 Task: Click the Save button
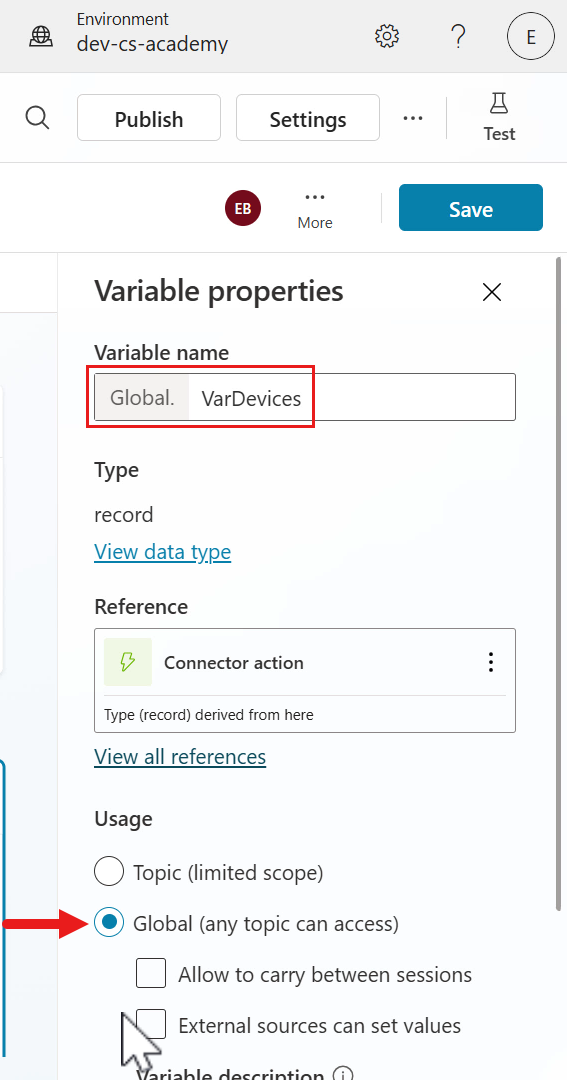[x=471, y=207]
